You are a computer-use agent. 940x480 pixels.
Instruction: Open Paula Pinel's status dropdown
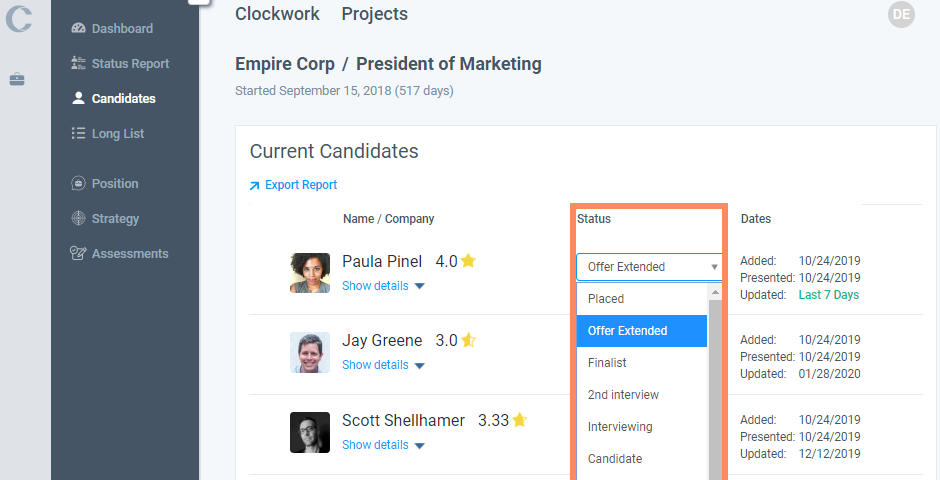(x=649, y=267)
